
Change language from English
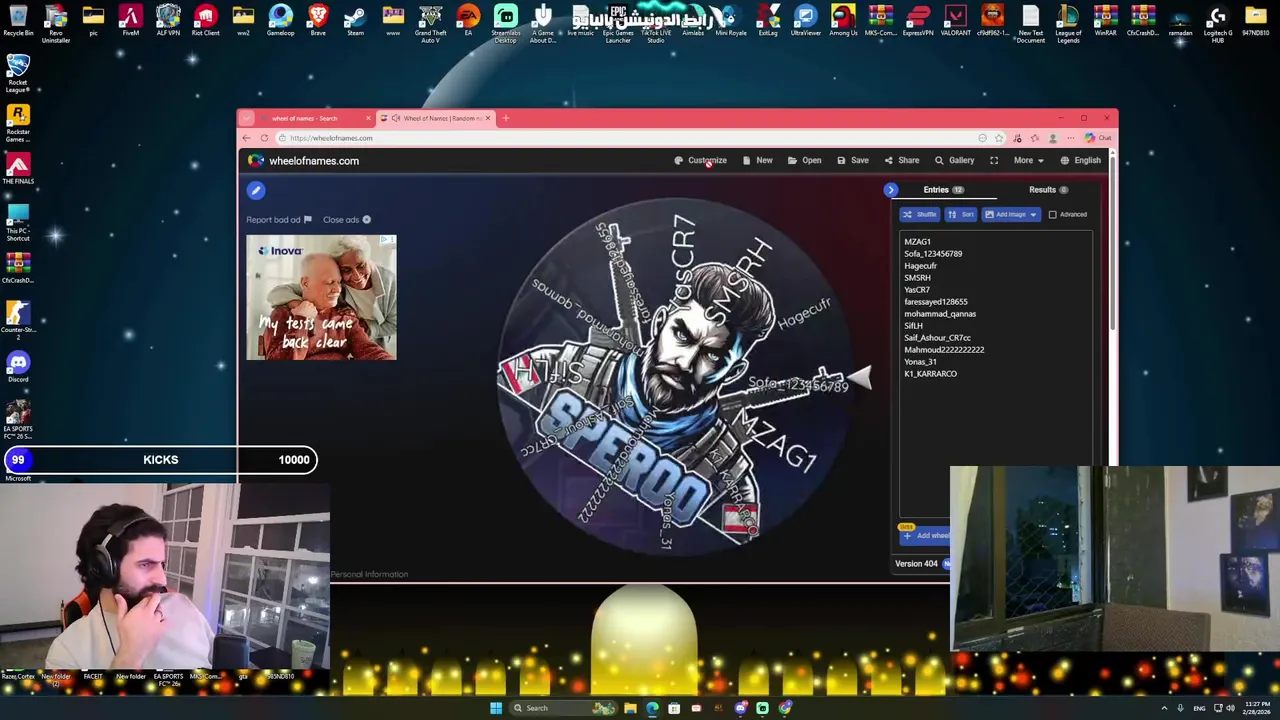coord(1081,160)
